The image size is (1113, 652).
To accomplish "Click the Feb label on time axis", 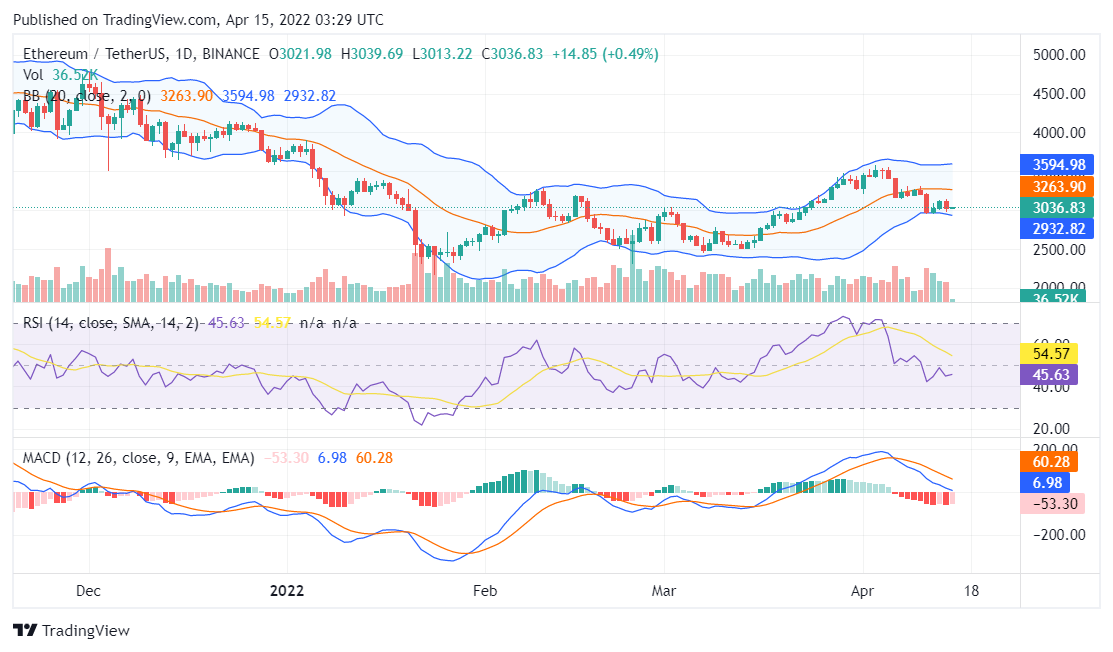I will pyautogui.click(x=485, y=591).
